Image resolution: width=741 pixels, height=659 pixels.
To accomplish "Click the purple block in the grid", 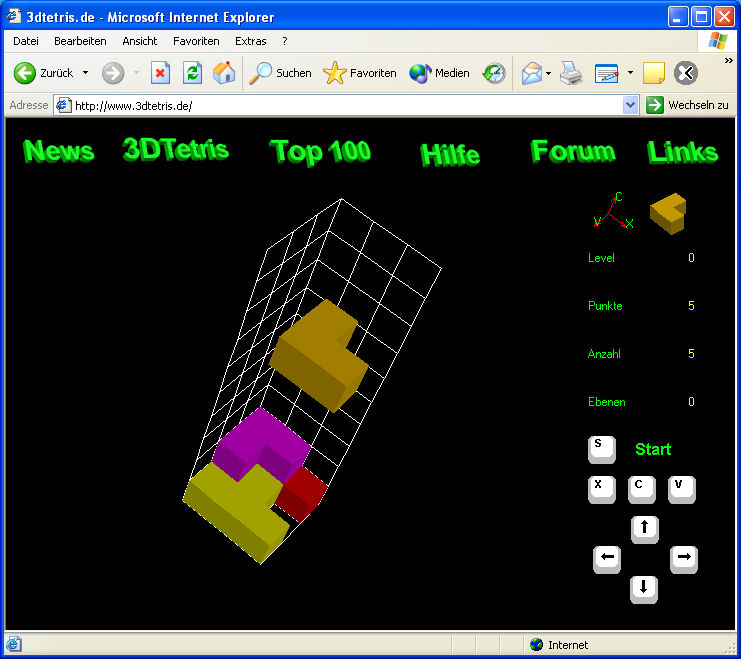I will coord(261,444).
